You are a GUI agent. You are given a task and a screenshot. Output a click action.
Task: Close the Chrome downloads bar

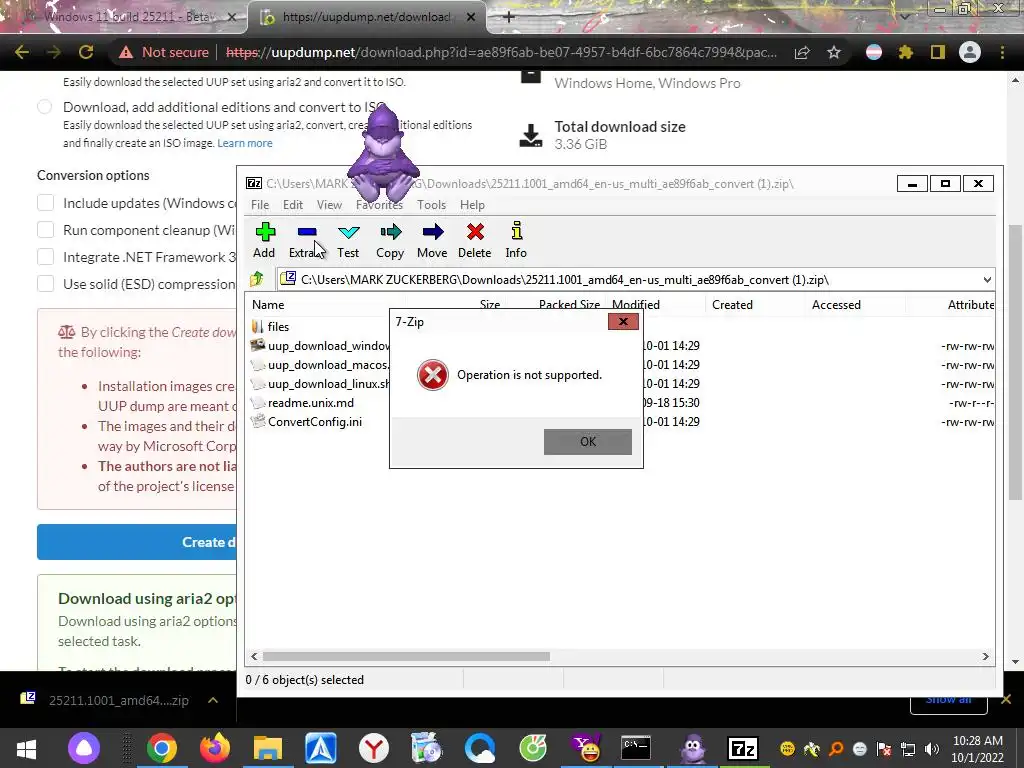[x=1006, y=699]
